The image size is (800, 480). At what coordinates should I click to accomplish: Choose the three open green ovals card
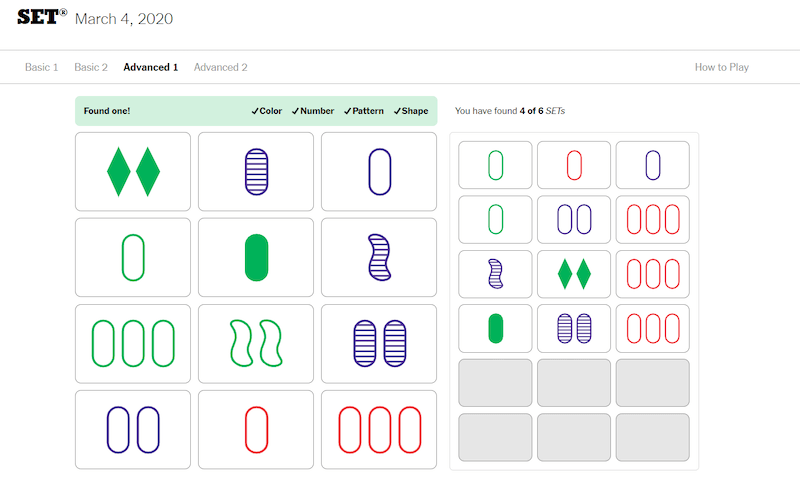[x=133, y=343]
